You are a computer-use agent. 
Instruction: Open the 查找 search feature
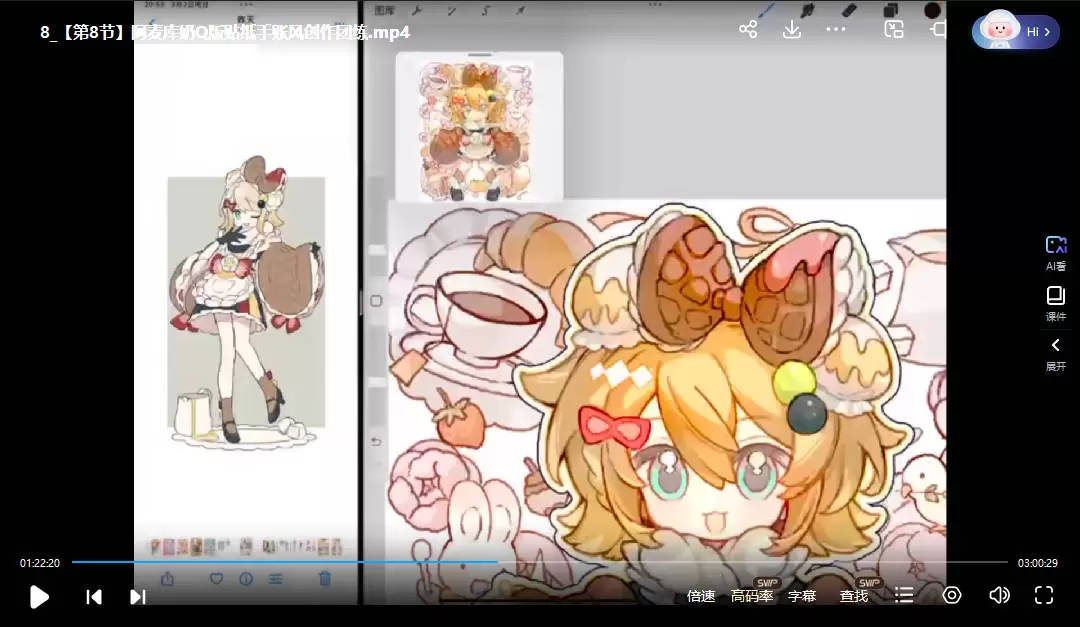(854, 596)
